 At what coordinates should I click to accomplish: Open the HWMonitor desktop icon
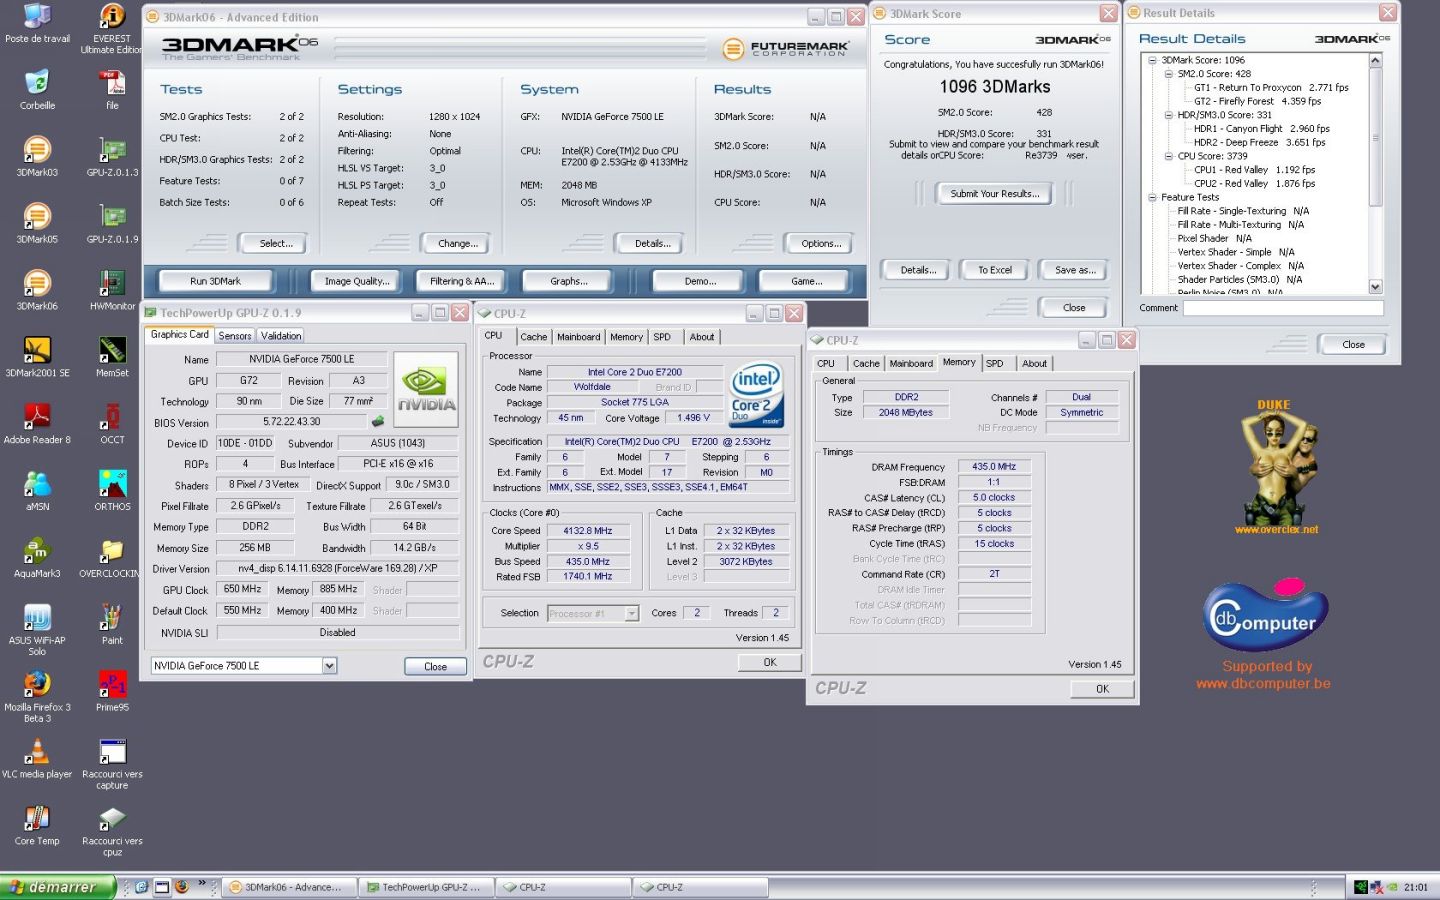tap(112, 283)
